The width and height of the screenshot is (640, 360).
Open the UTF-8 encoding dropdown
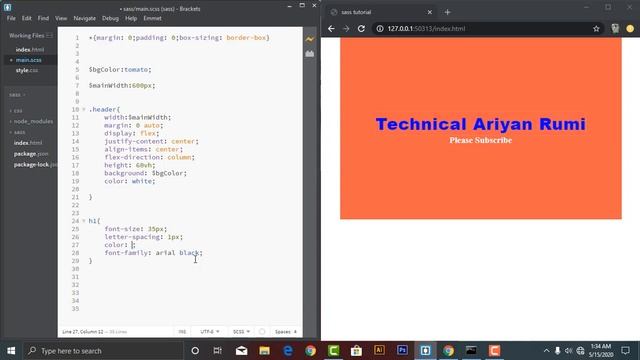pyautogui.click(x=210, y=332)
